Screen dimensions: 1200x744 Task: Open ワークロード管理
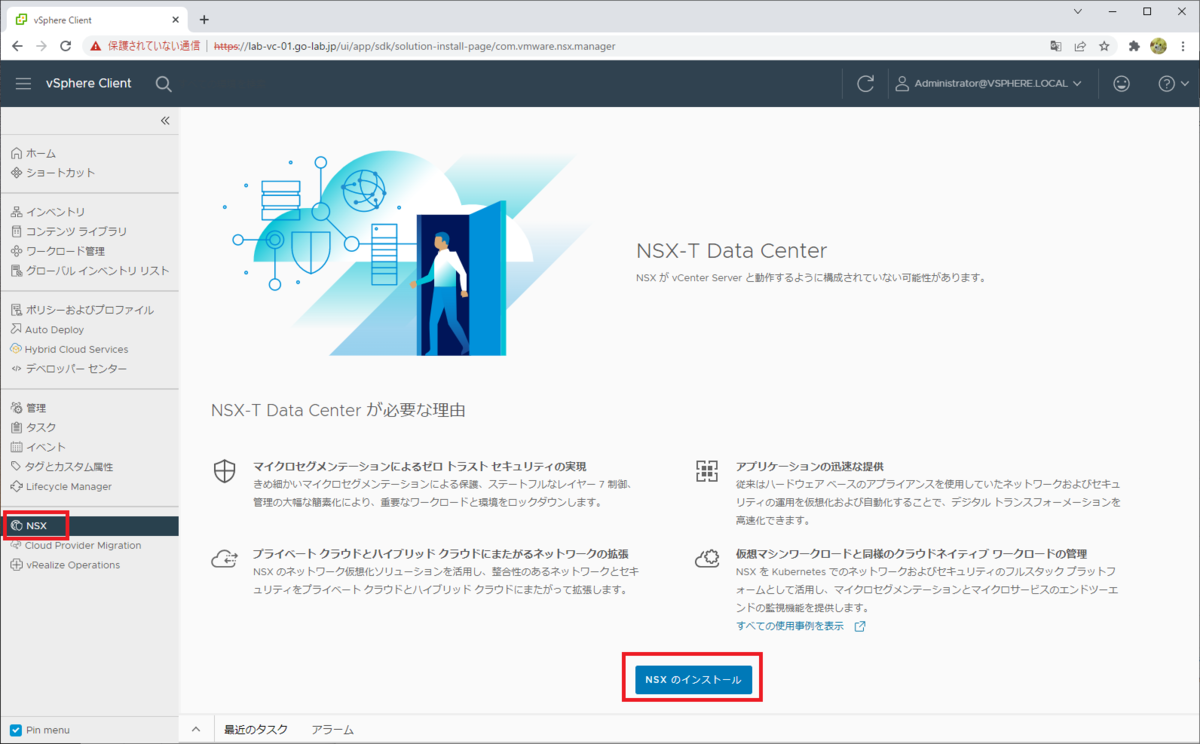tap(57, 251)
